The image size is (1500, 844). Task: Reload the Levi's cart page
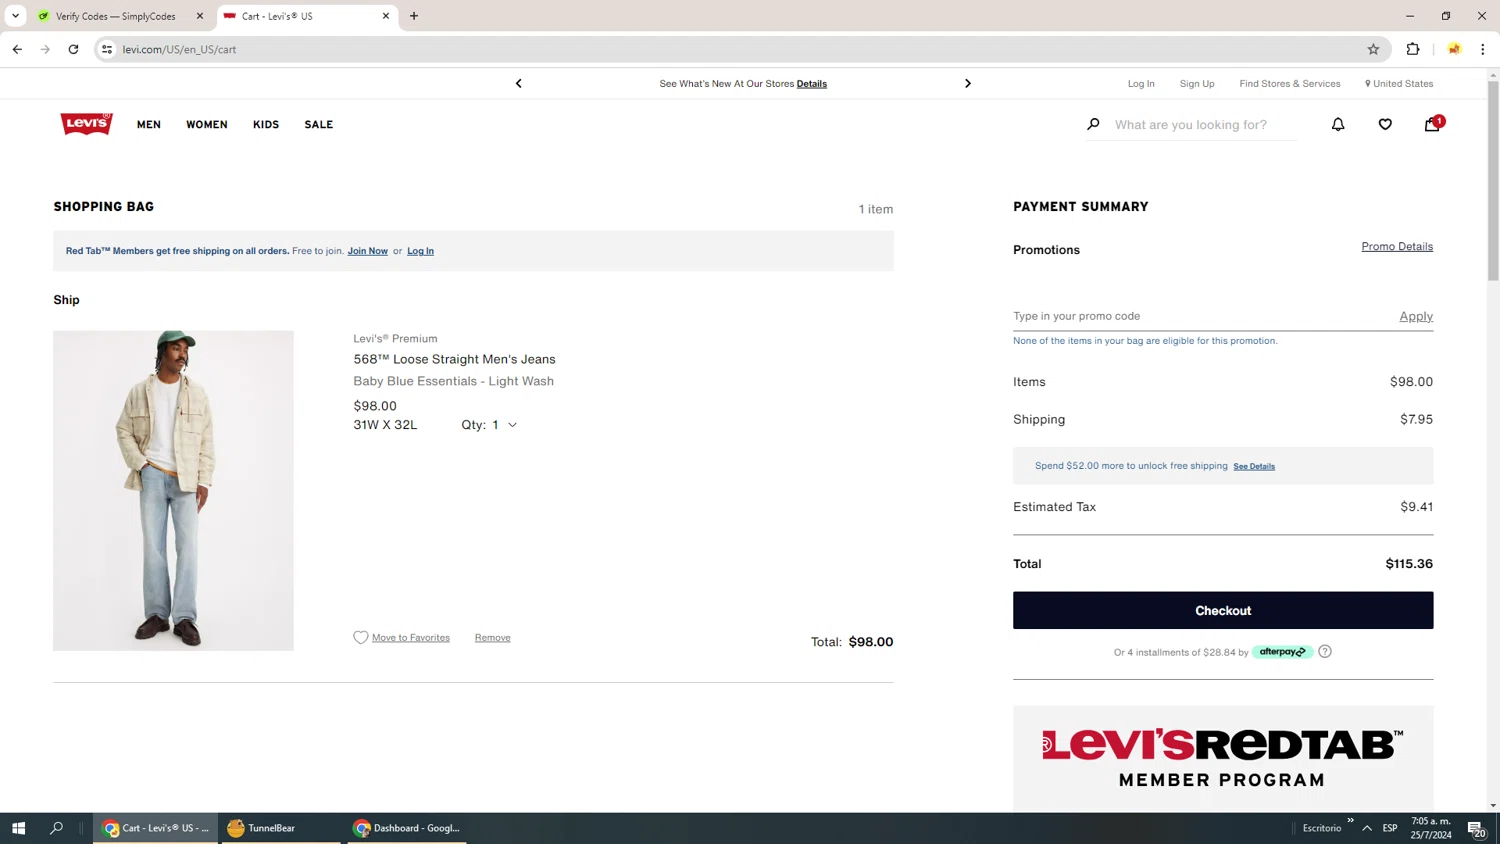pyautogui.click(x=73, y=49)
